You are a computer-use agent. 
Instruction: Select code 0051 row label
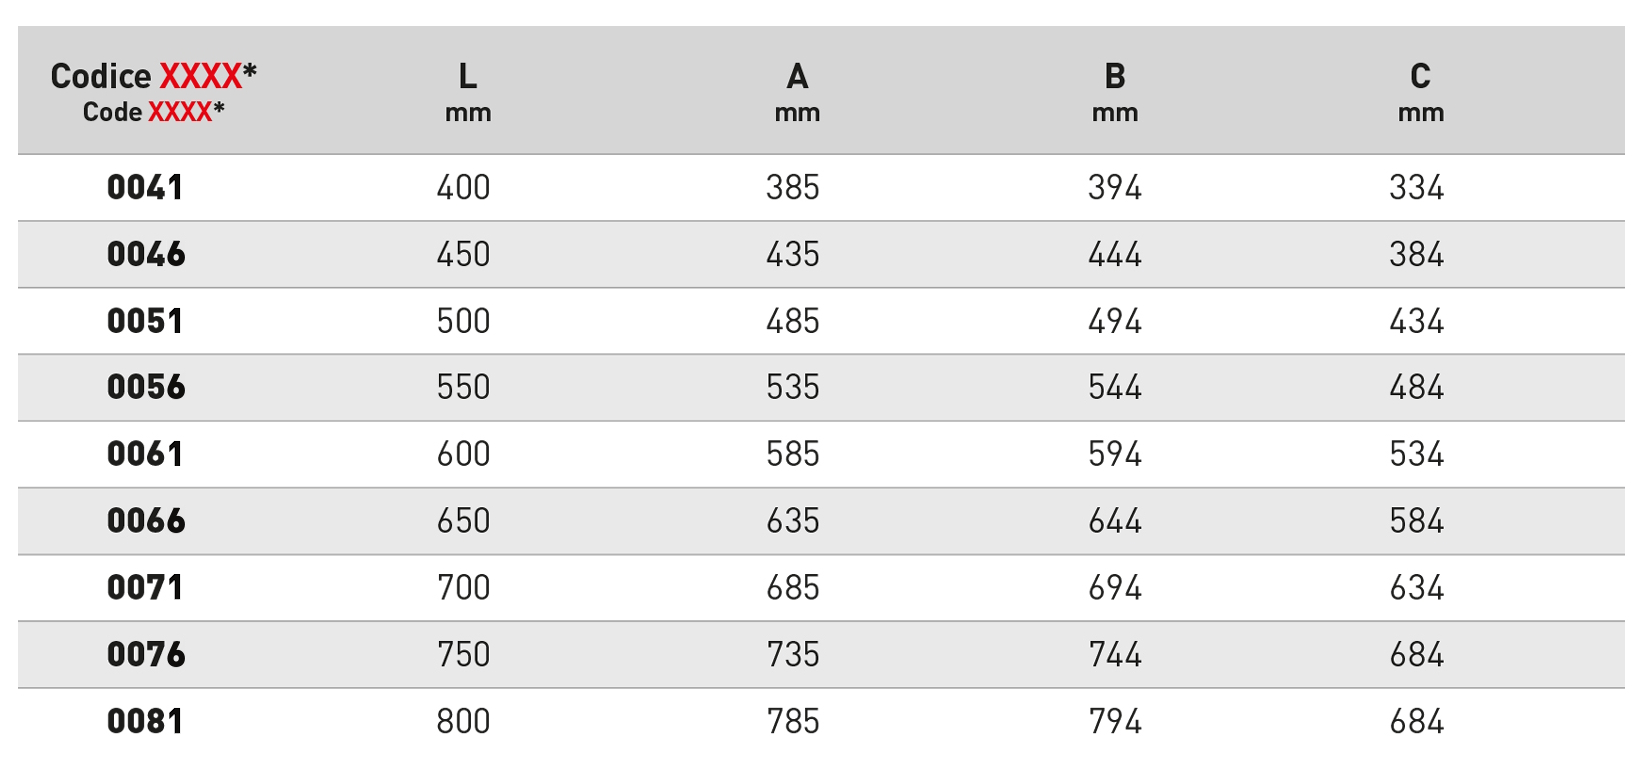145,321
